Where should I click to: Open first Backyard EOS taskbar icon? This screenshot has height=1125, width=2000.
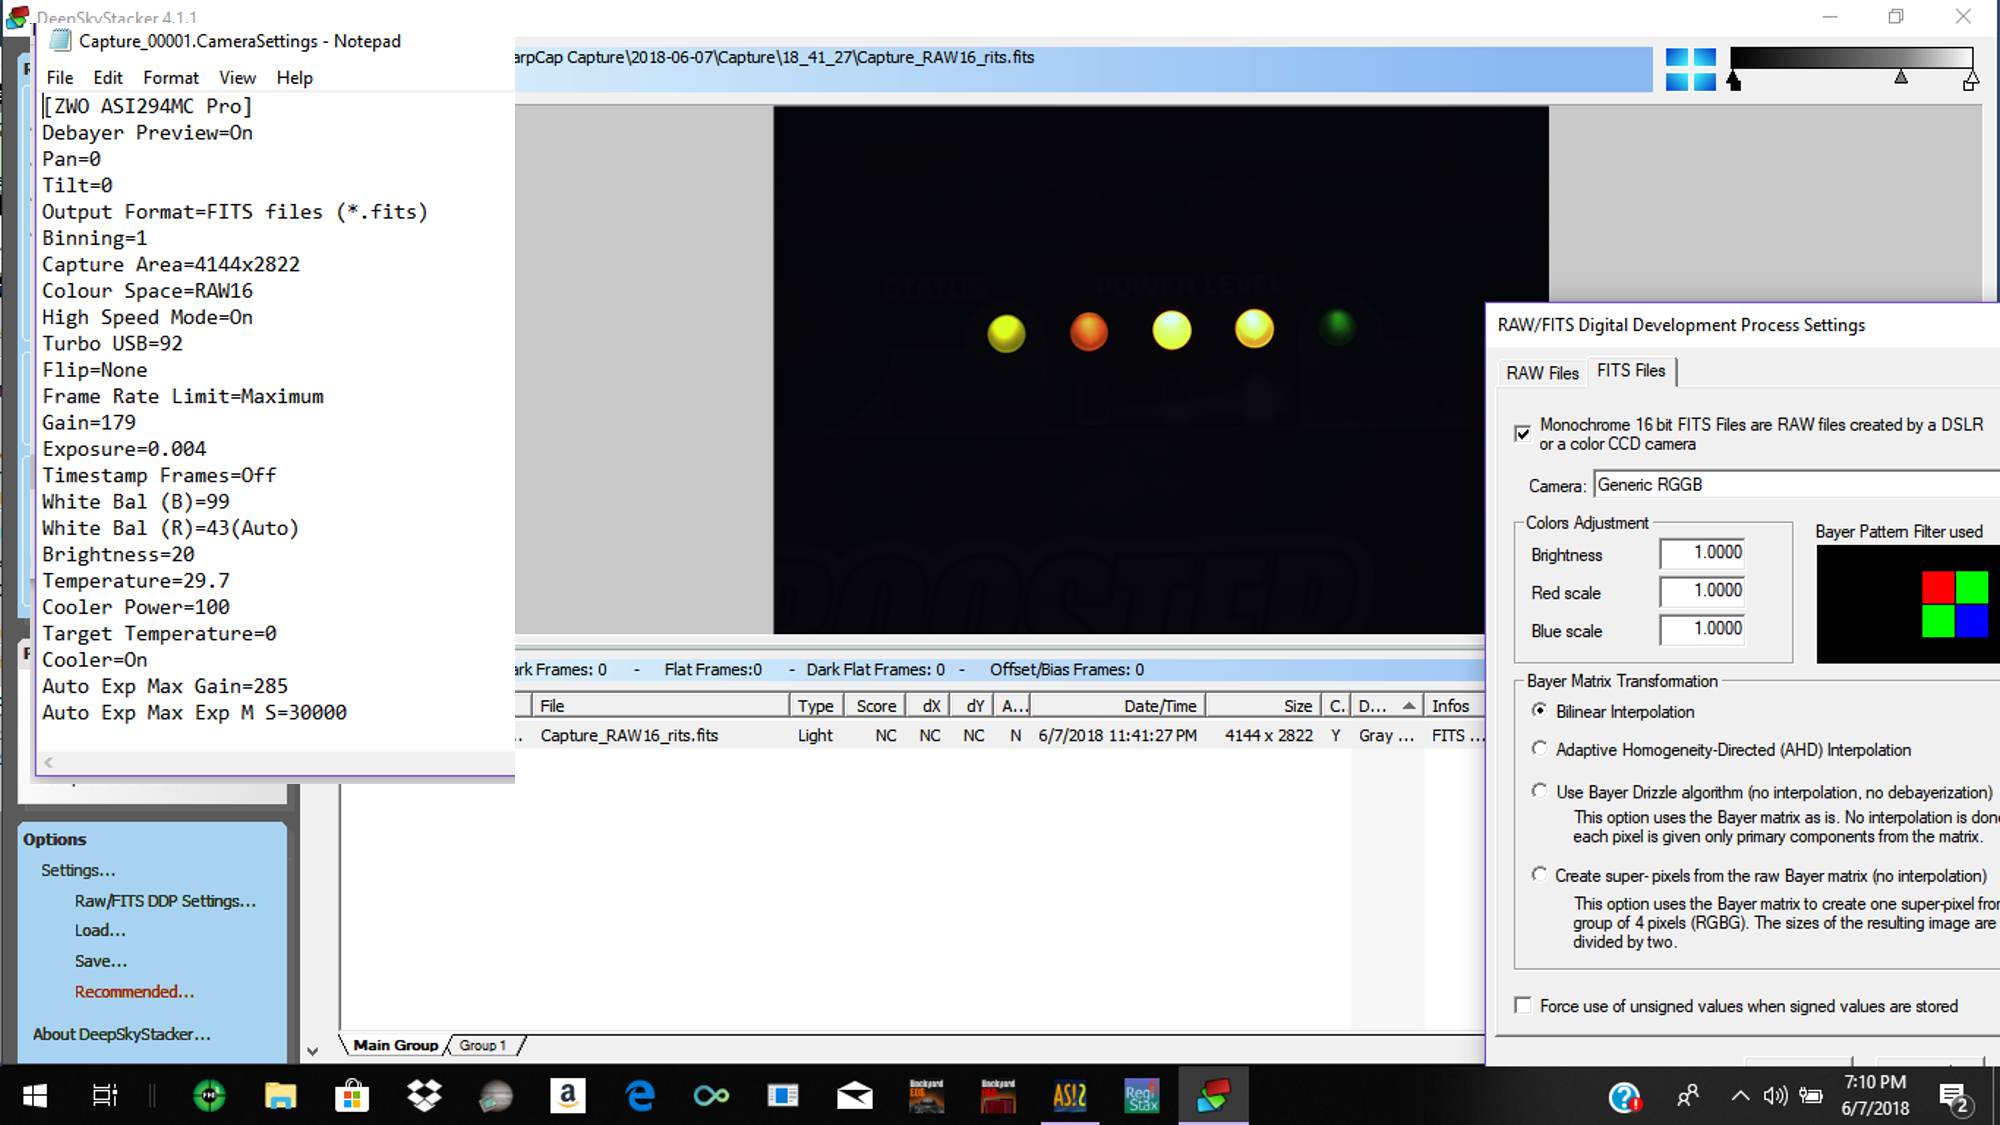[x=926, y=1096]
